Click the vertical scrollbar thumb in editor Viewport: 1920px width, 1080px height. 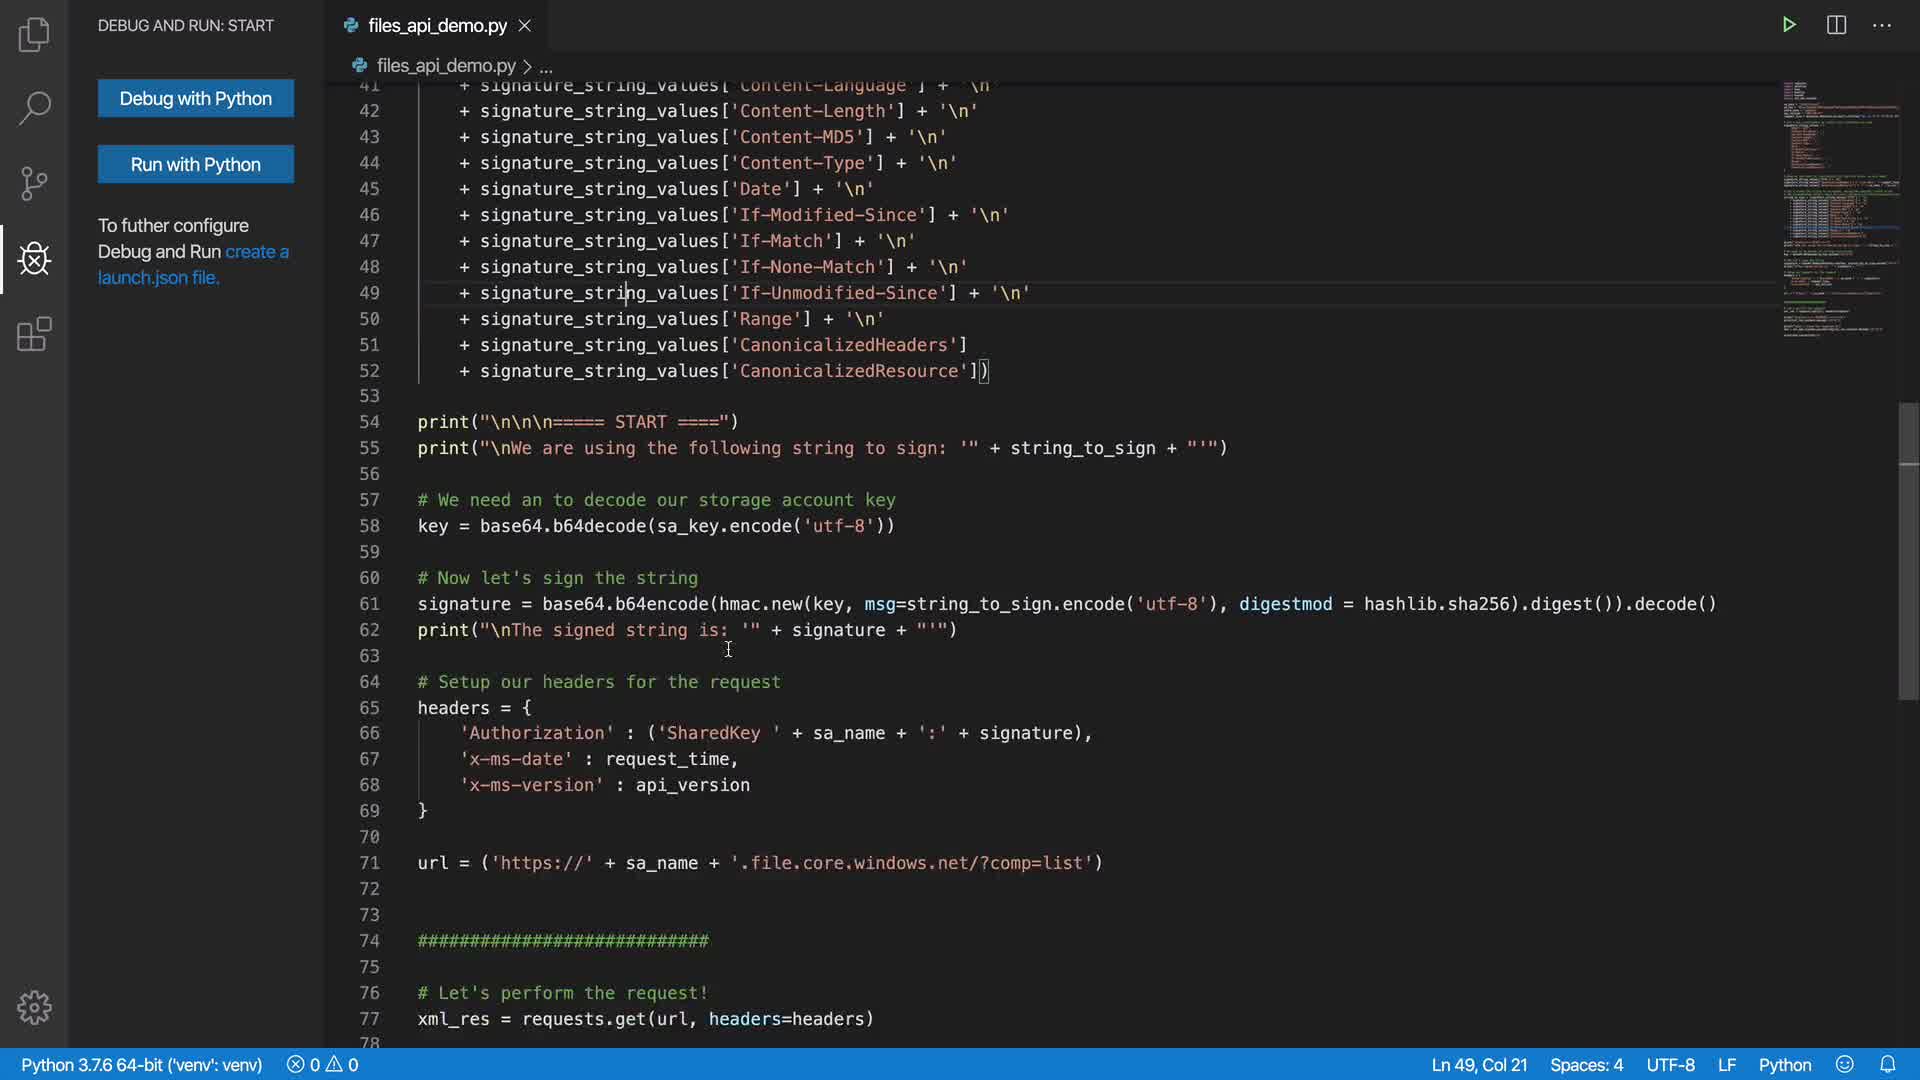point(1908,550)
